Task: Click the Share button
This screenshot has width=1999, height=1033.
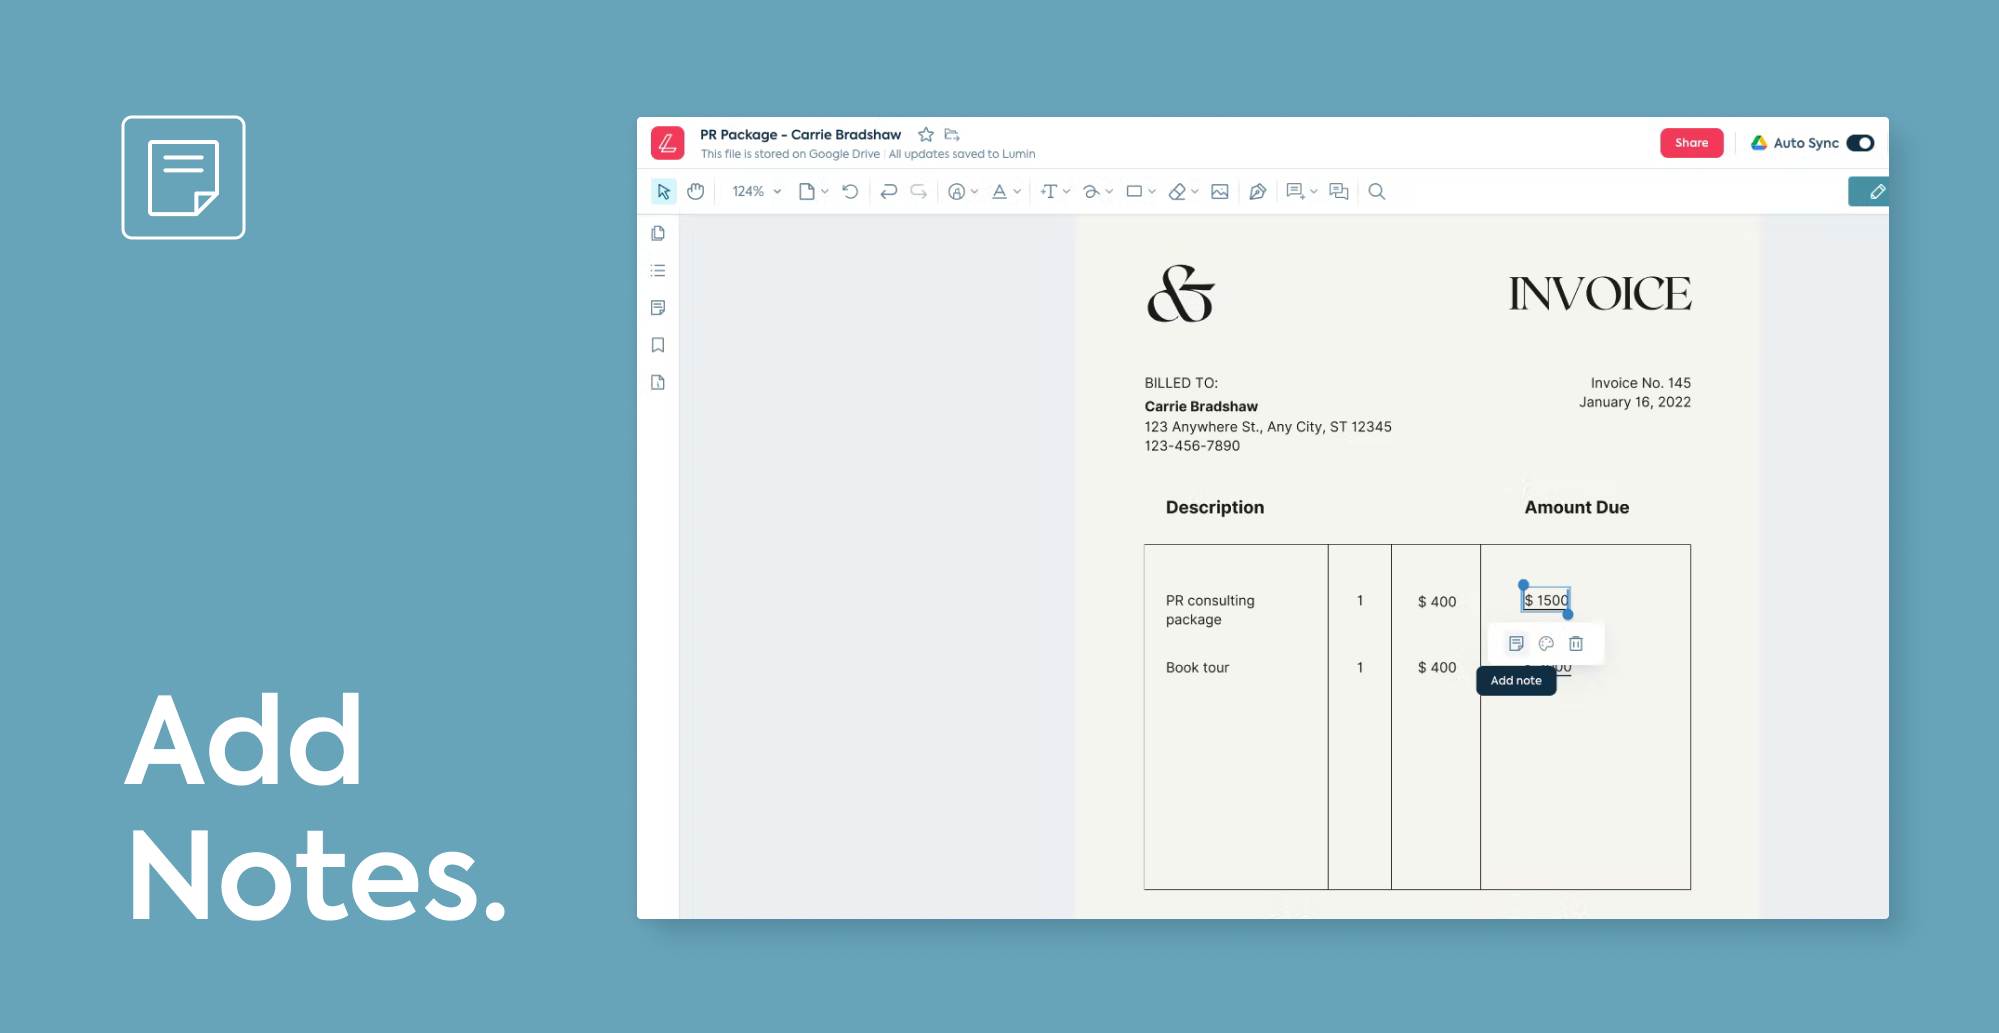Action: (x=1691, y=143)
